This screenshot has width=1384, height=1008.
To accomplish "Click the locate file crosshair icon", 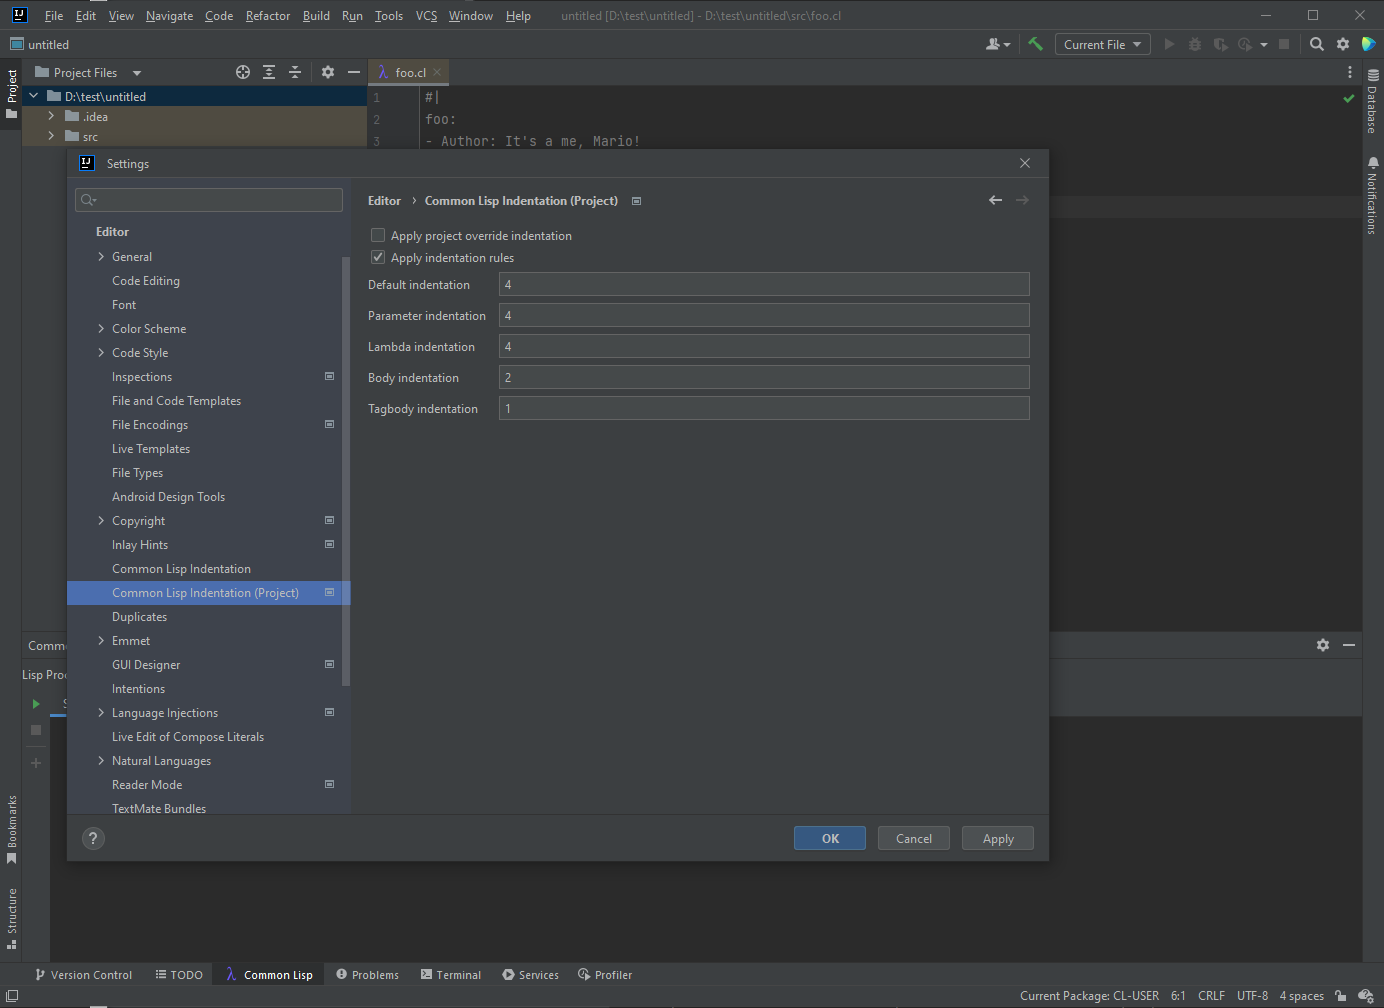I will coord(243,72).
